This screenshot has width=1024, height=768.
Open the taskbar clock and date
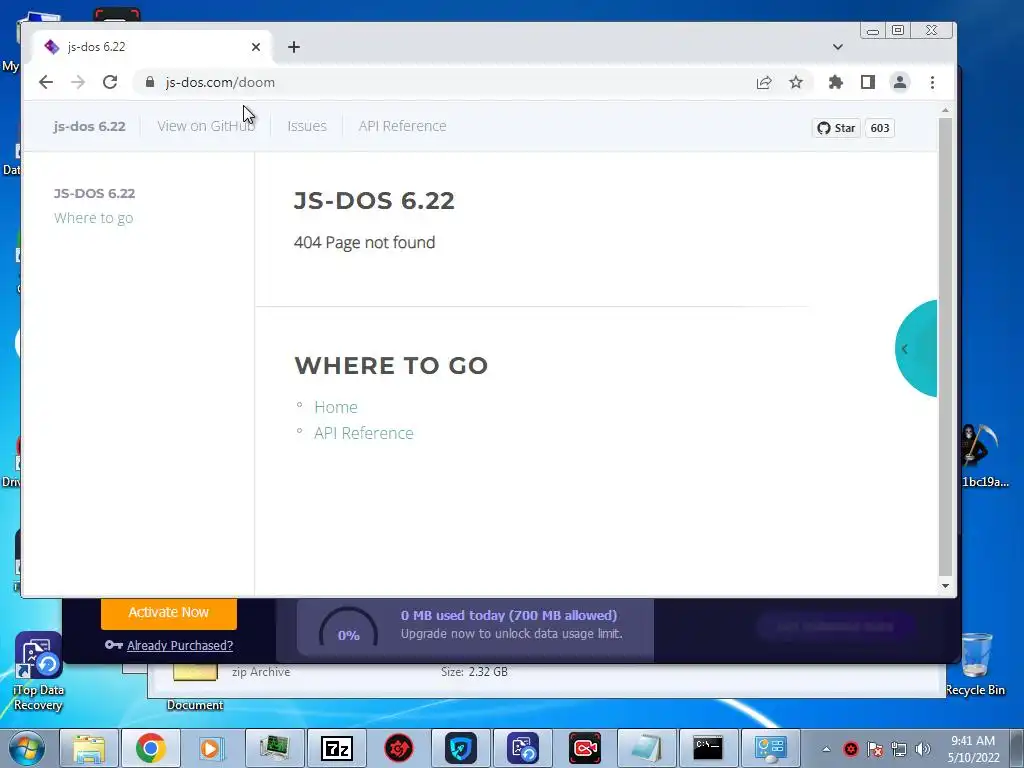click(973, 749)
